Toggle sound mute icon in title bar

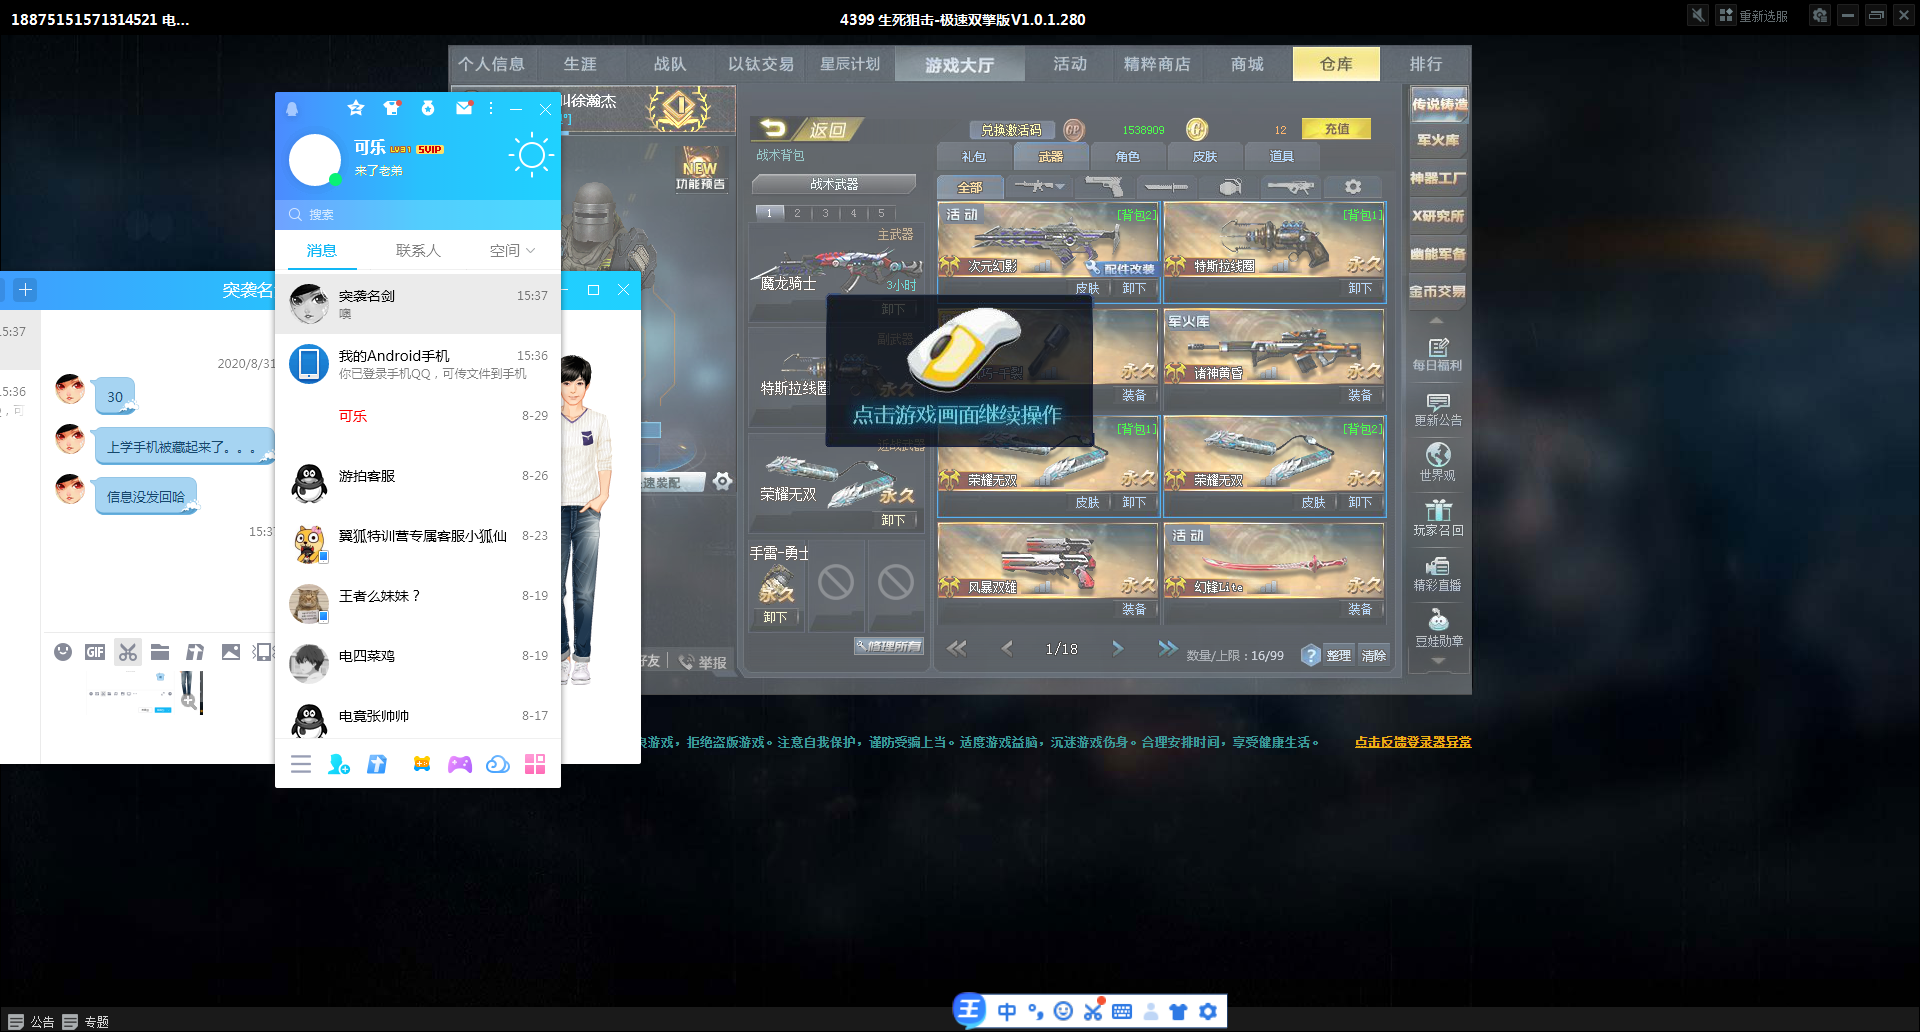pos(1697,15)
